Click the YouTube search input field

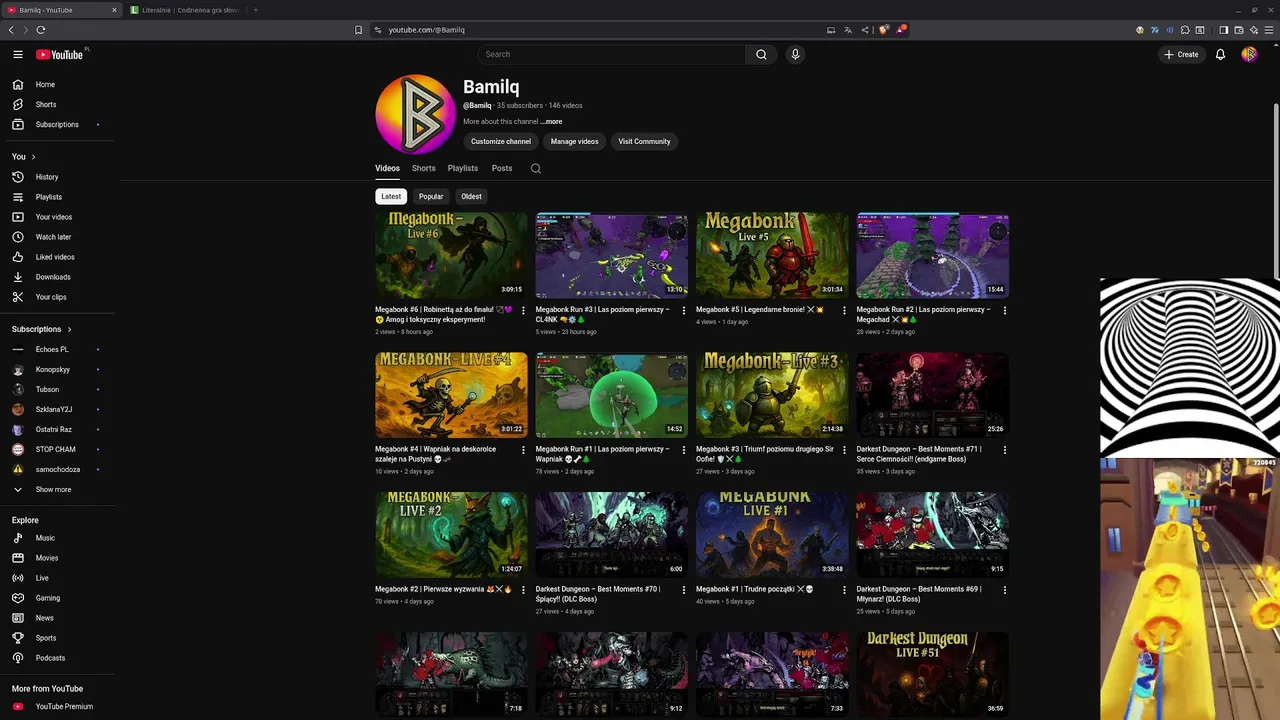[x=611, y=54]
